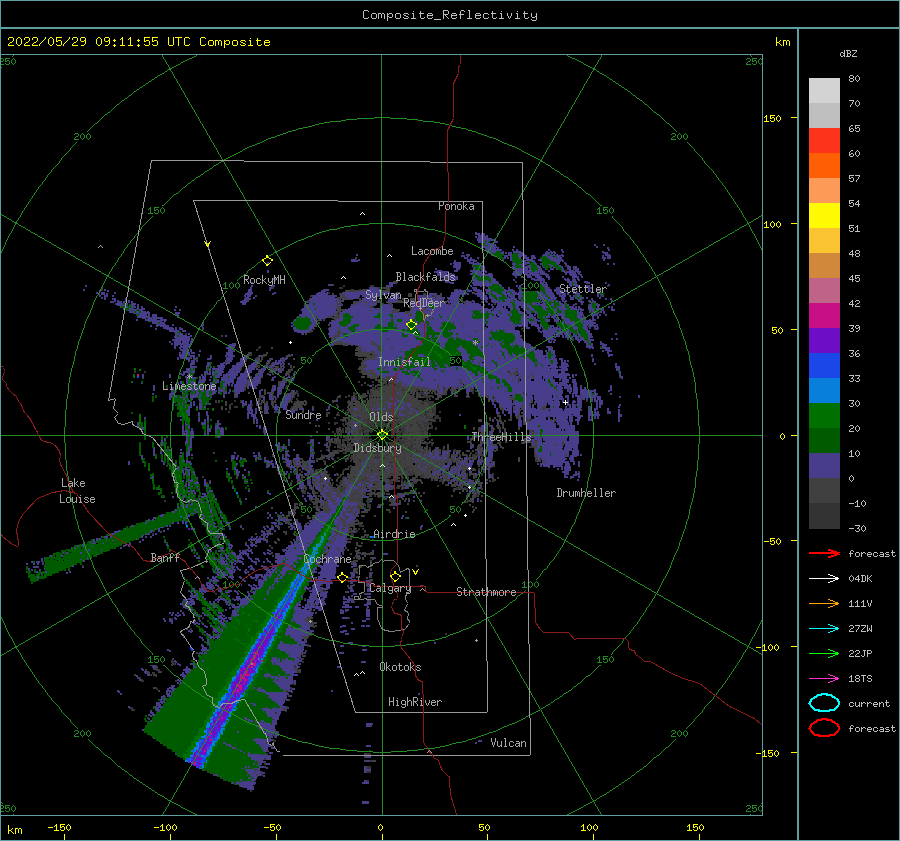Pick the orange 57-60 dBZ swatch
Viewport: 900px width, 841px height.
coord(824,165)
